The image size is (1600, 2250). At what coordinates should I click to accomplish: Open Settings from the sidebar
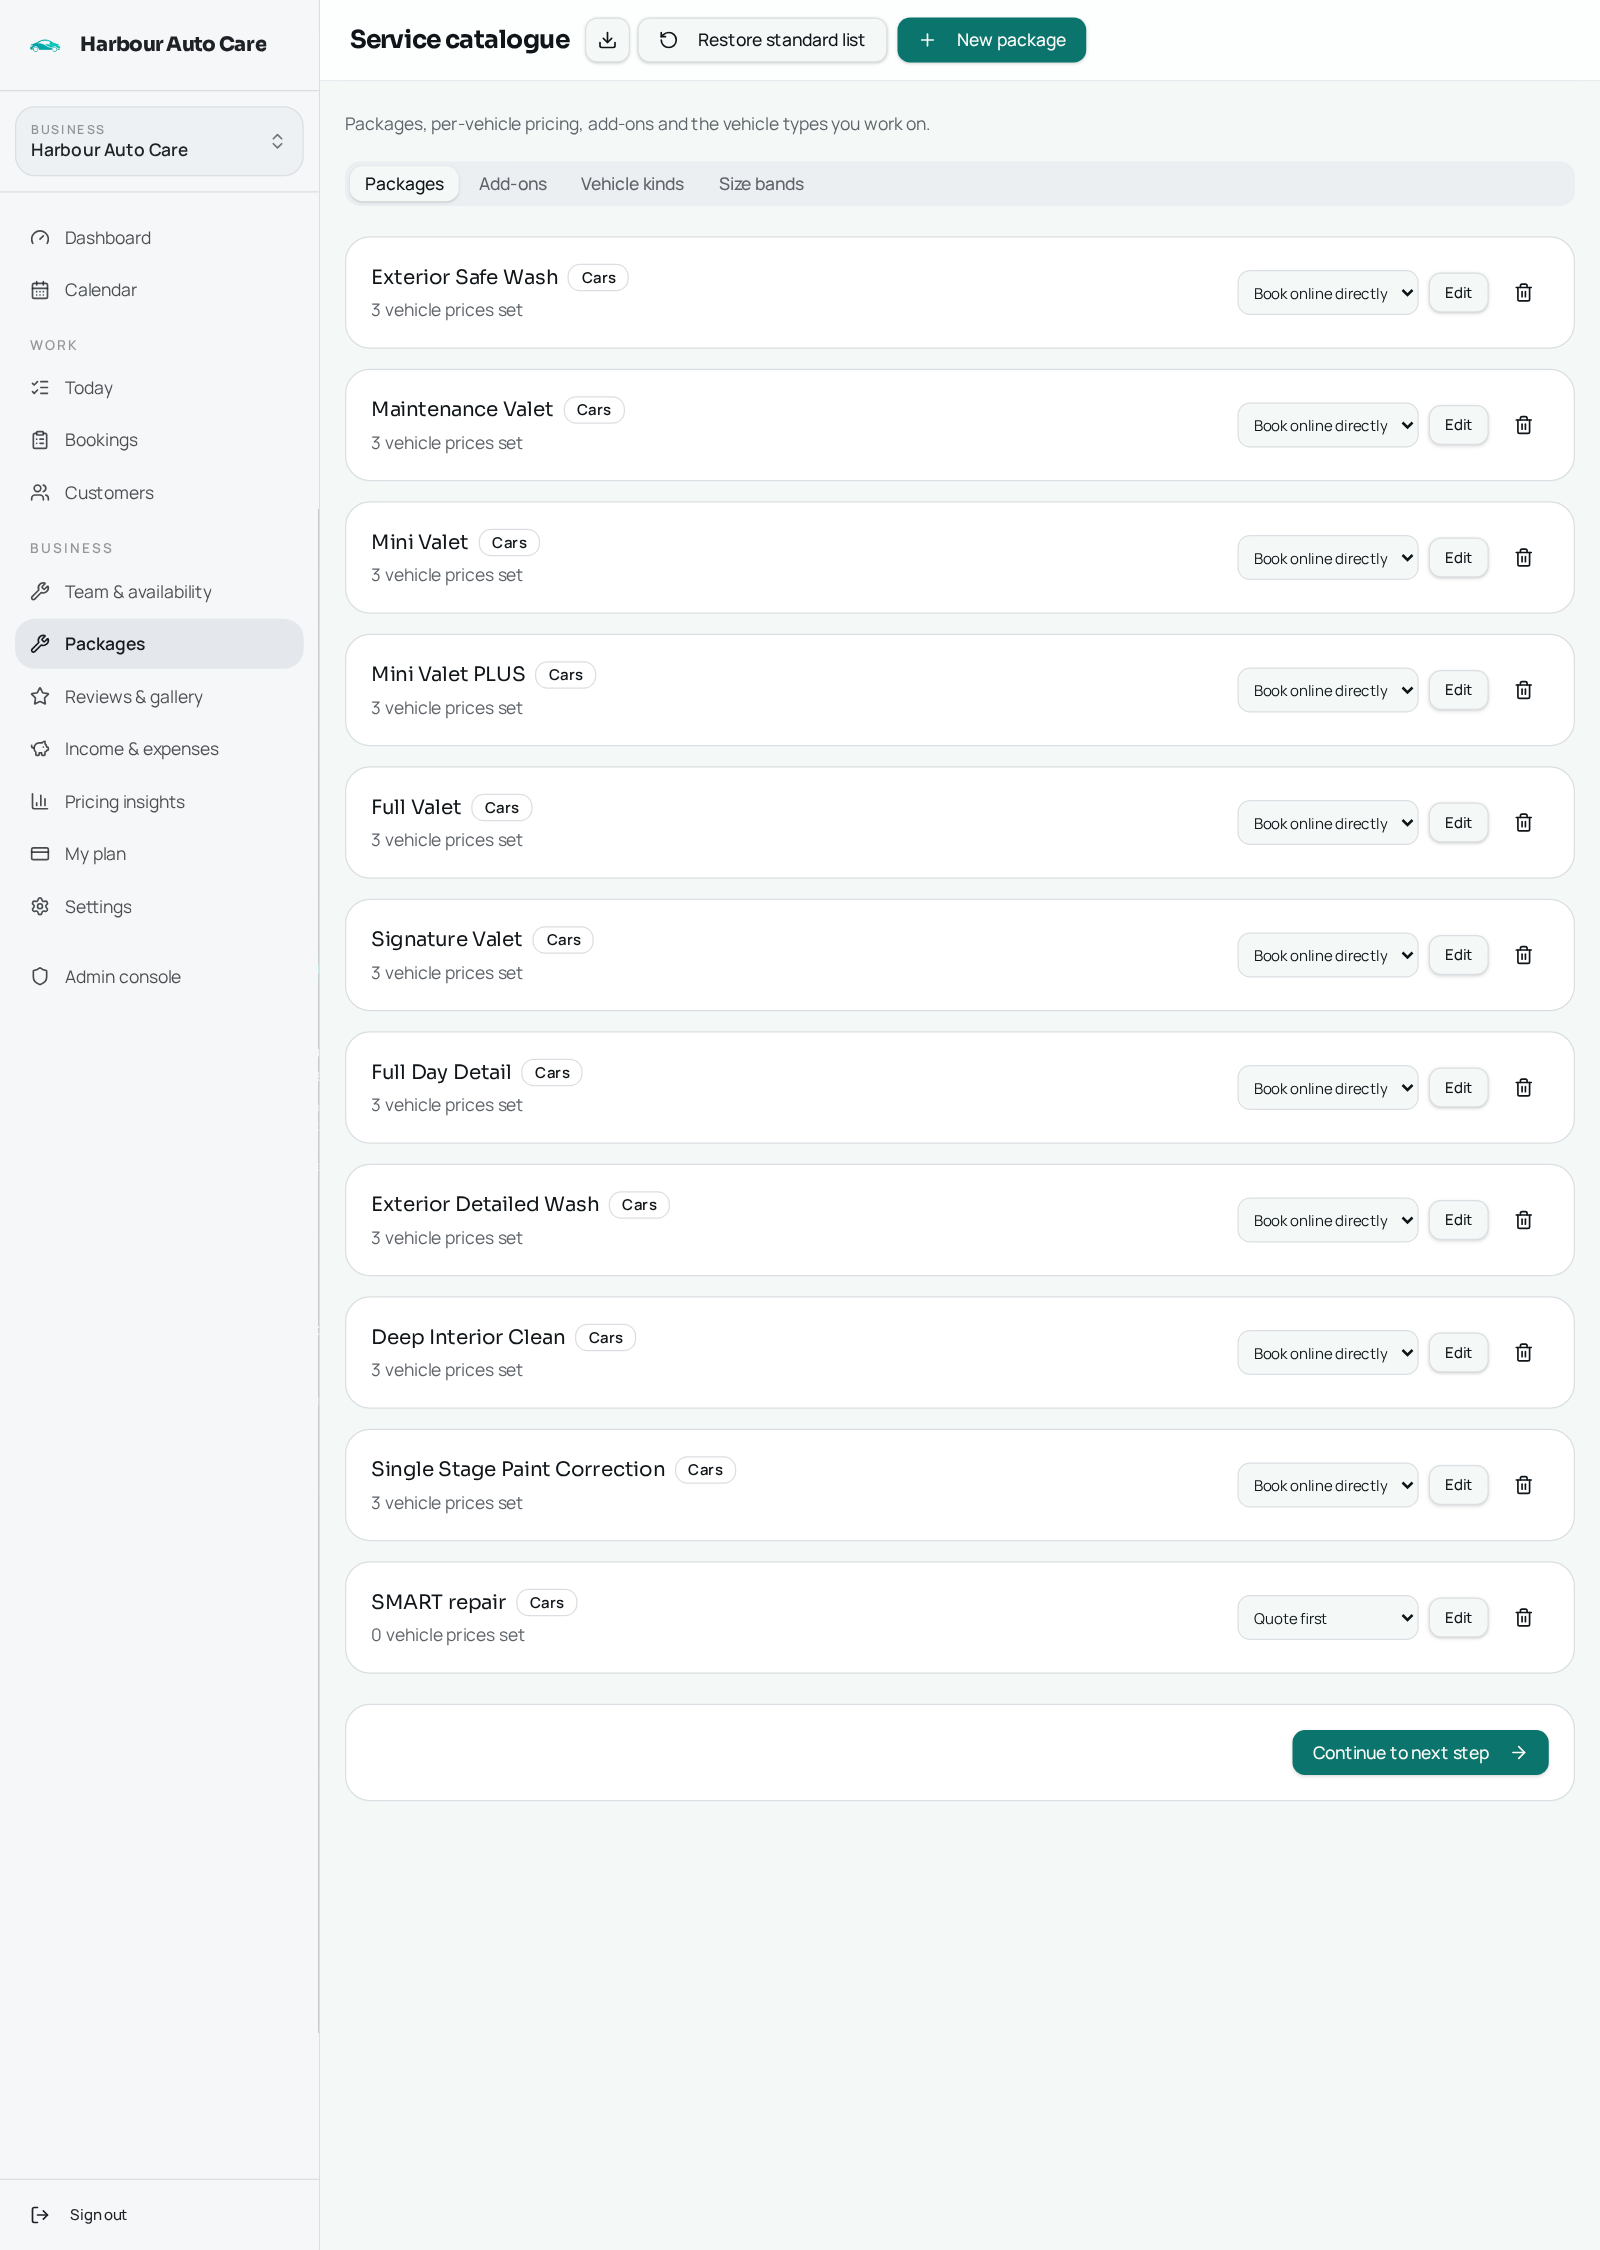(x=159, y=907)
